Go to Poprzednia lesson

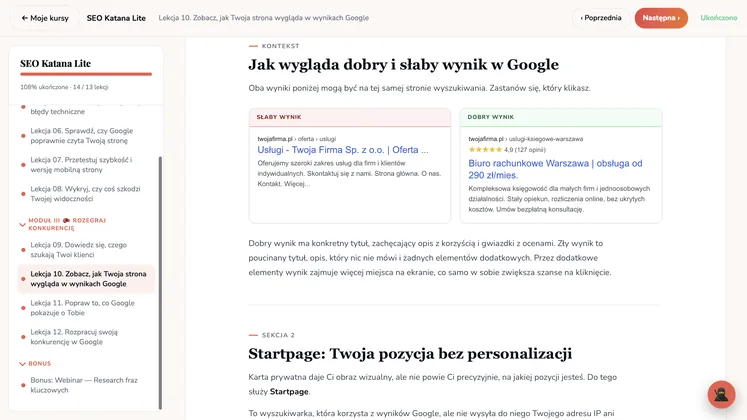click(x=601, y=18)
